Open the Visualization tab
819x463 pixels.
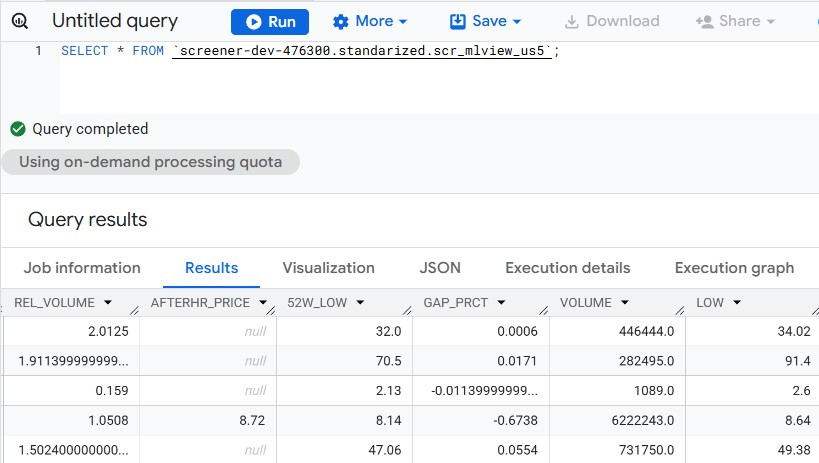click(329, 268)
